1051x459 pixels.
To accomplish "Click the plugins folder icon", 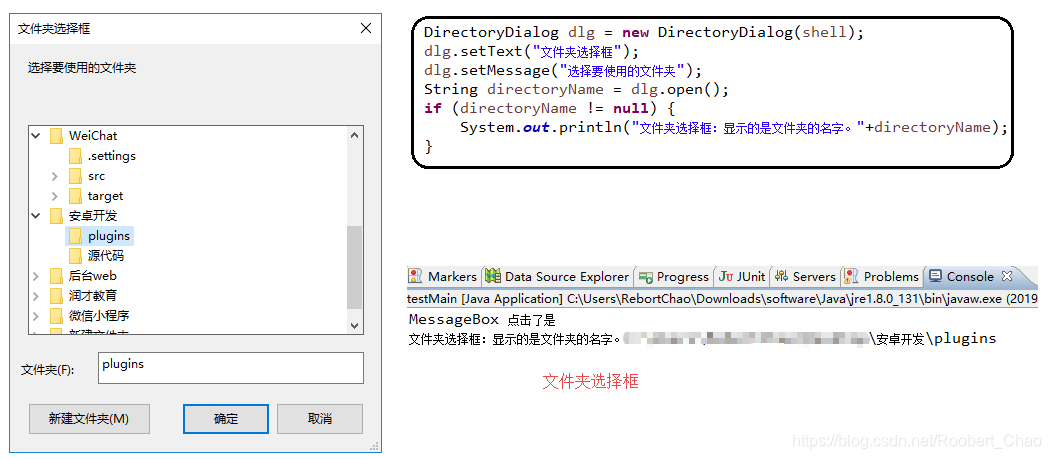I will pyautogui.click(x=75, y=236).
